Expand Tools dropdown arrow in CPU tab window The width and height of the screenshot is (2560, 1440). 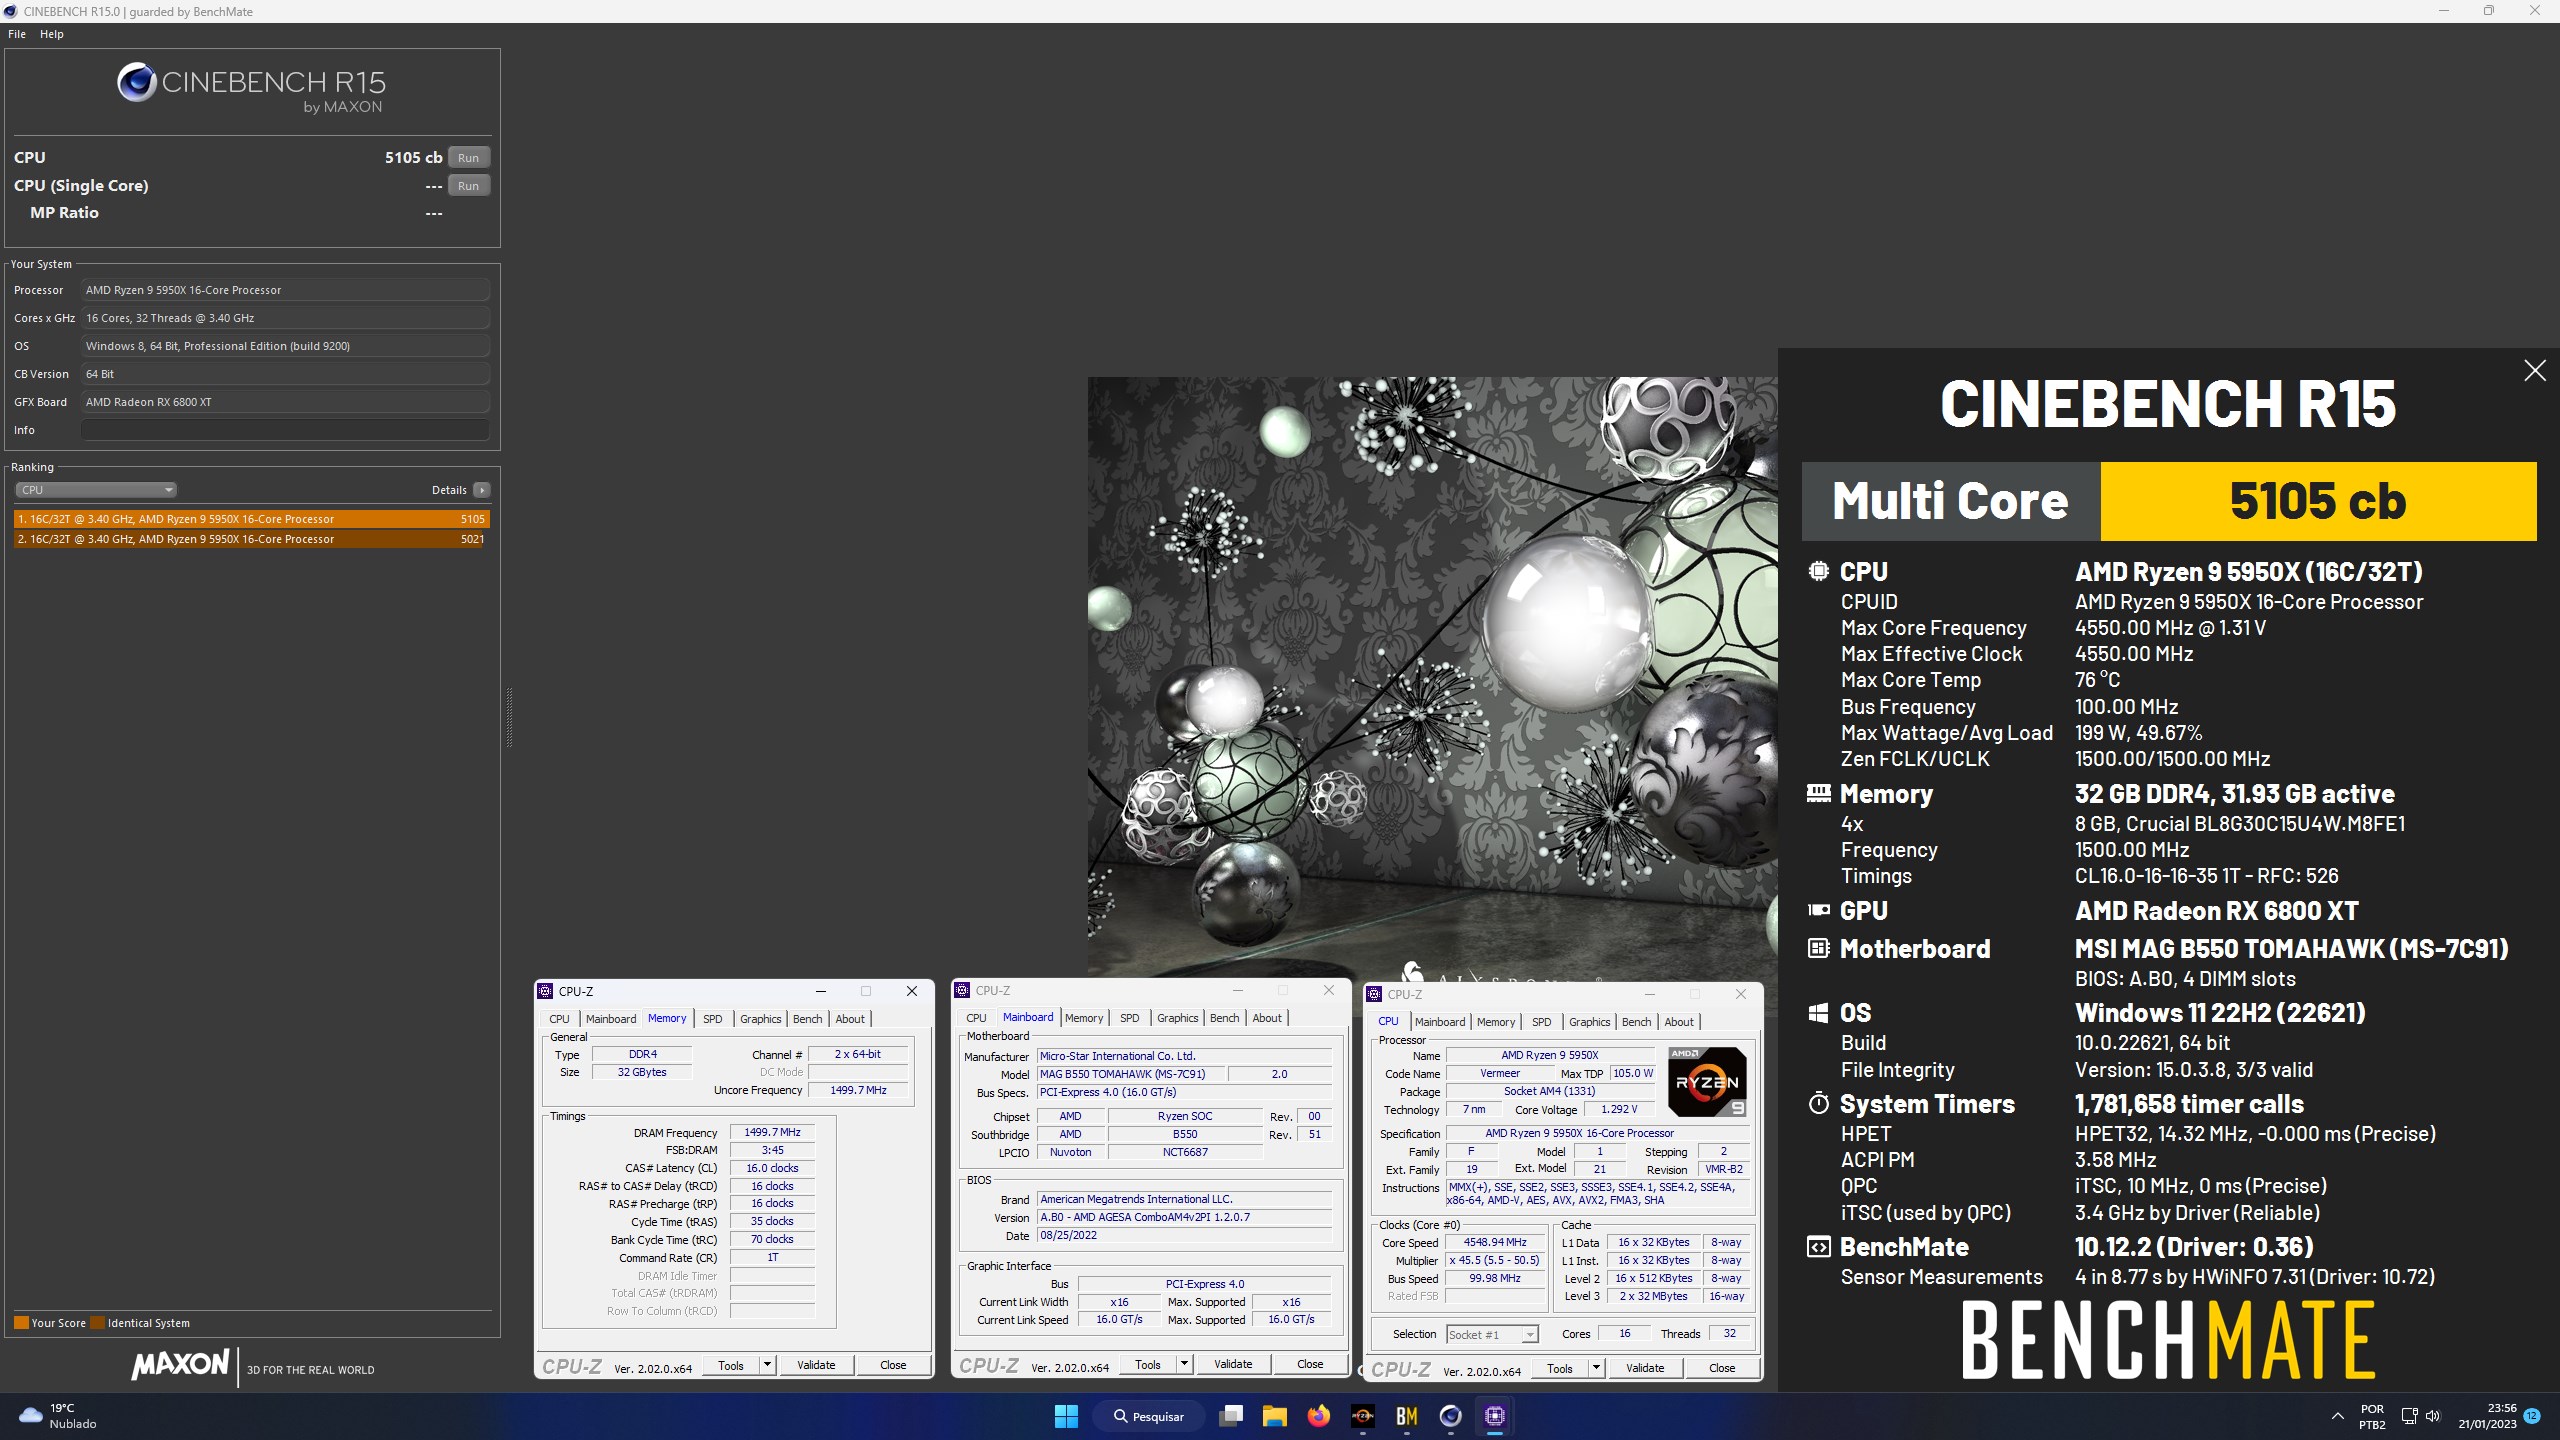(x=1596, y=1368)
